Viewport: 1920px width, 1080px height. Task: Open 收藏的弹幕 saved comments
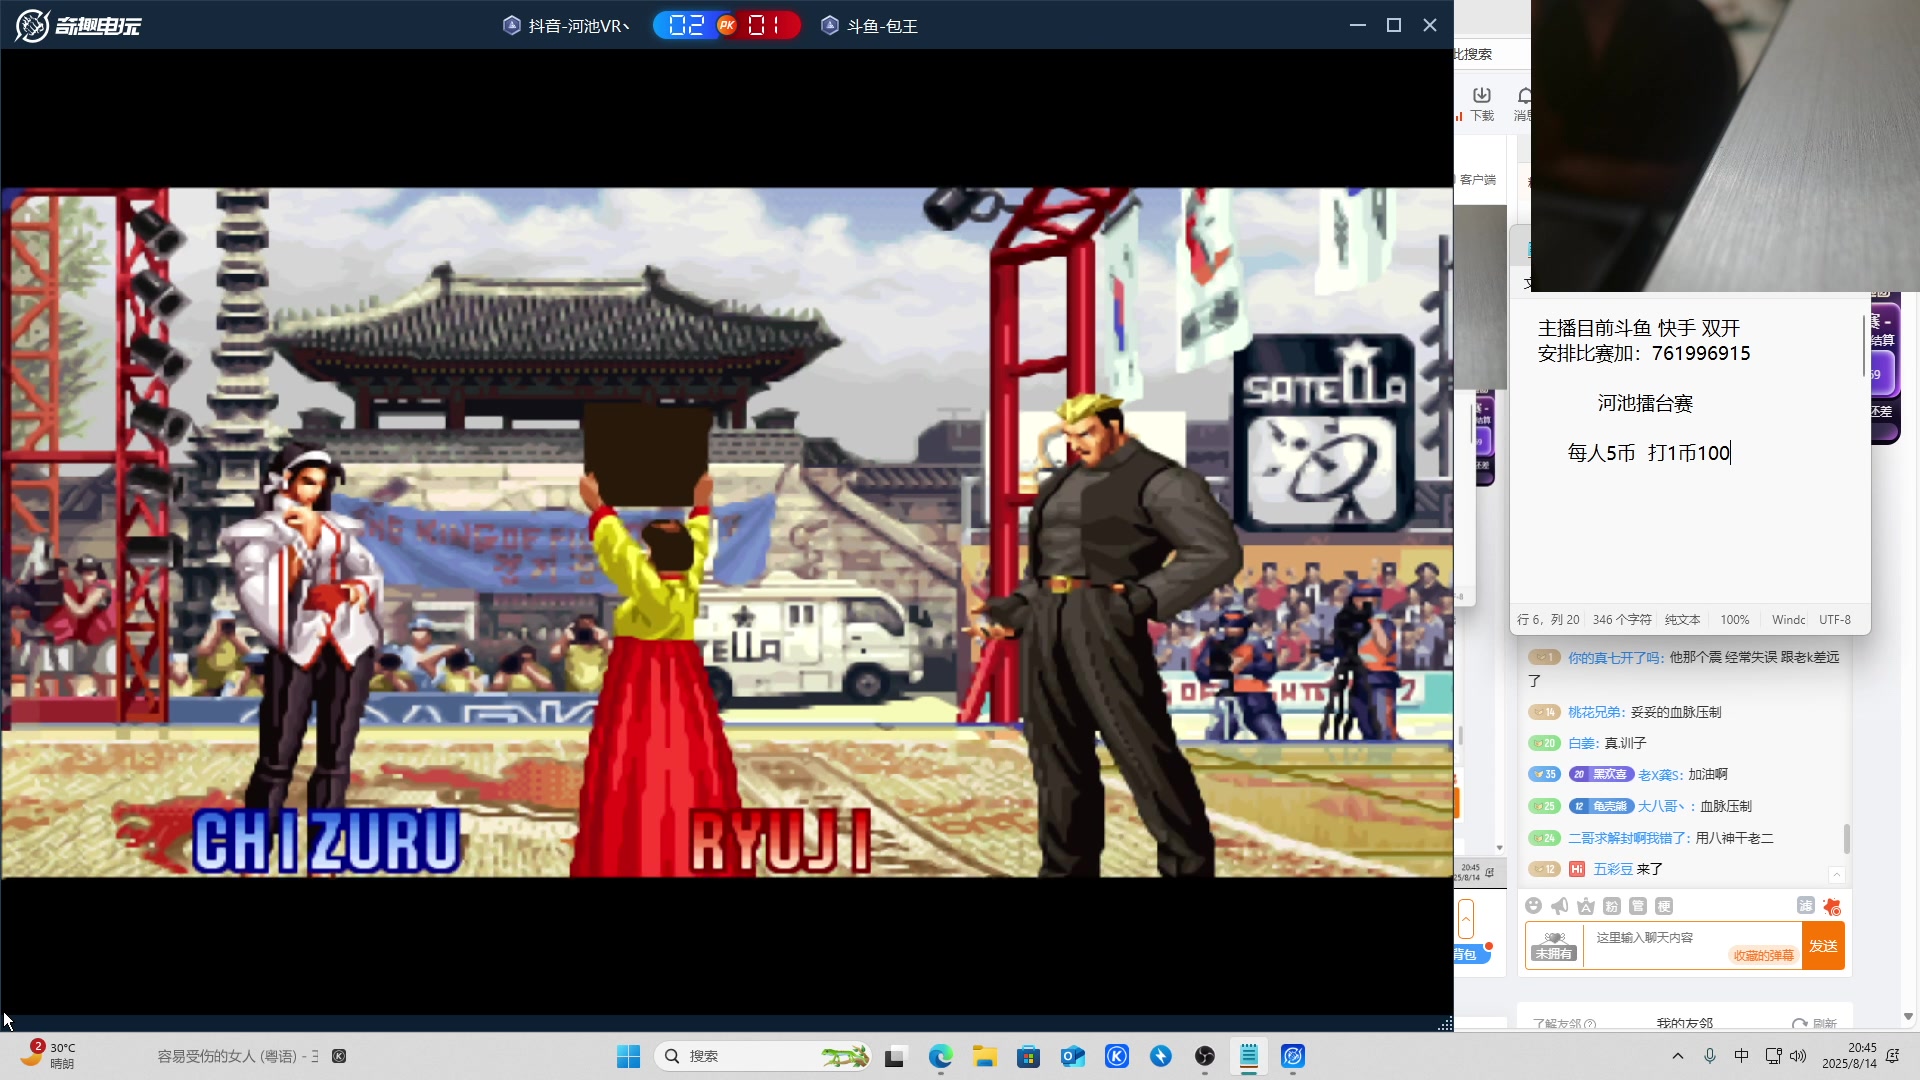[1763, 955]
